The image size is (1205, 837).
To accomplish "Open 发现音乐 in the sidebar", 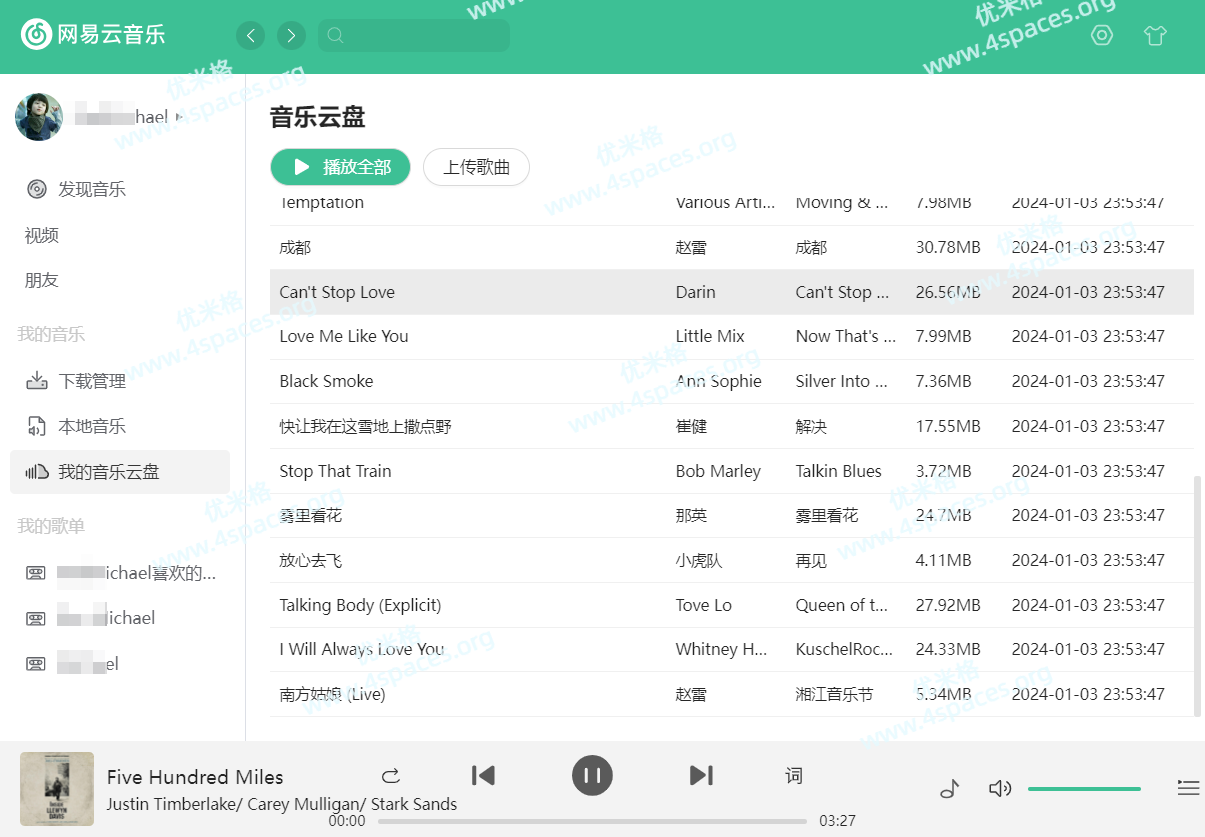I will [x=91, y=189].
